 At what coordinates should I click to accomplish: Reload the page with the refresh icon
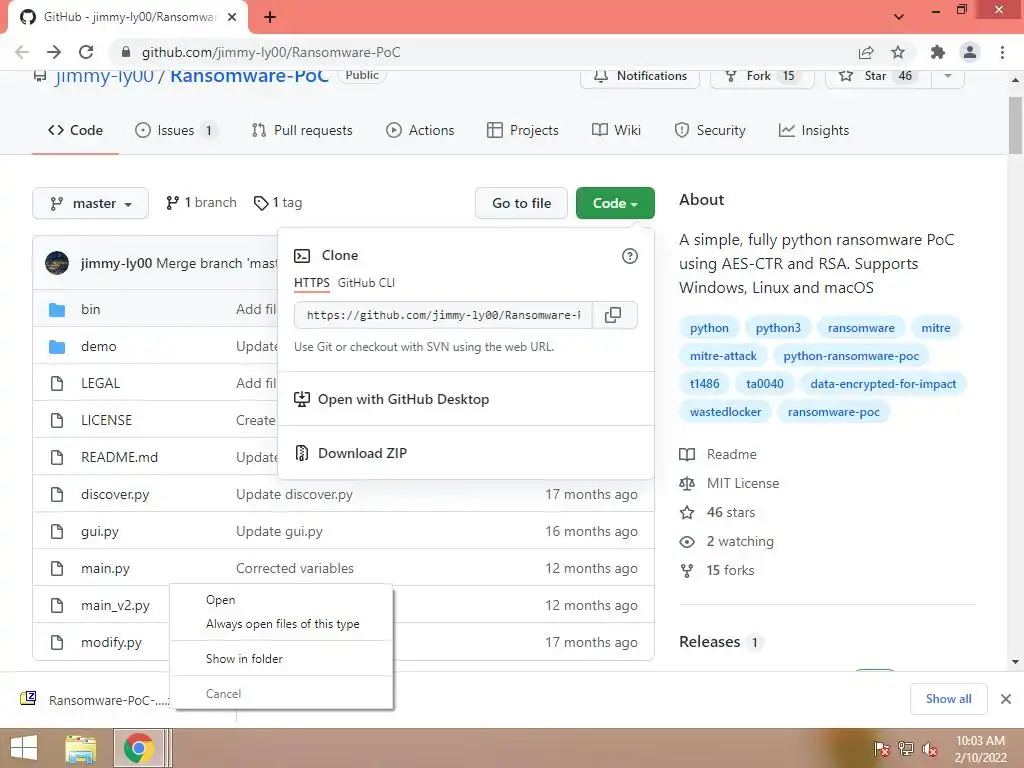86,52
